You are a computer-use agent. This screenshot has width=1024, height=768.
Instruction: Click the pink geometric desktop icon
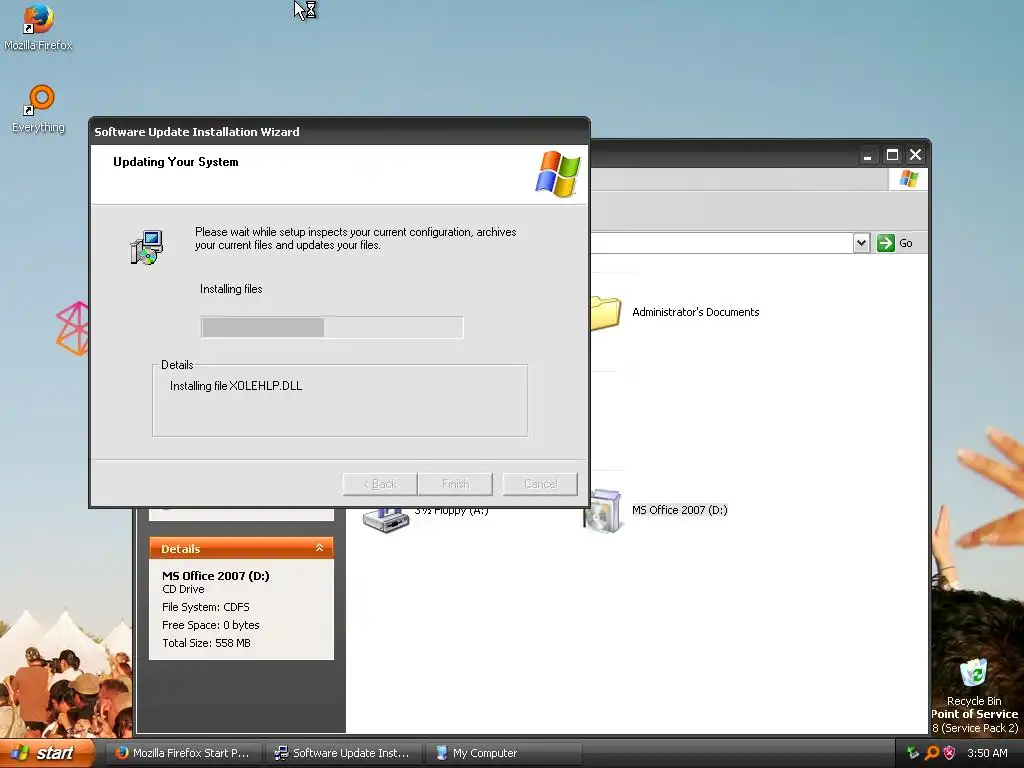(x=72, y=328)
